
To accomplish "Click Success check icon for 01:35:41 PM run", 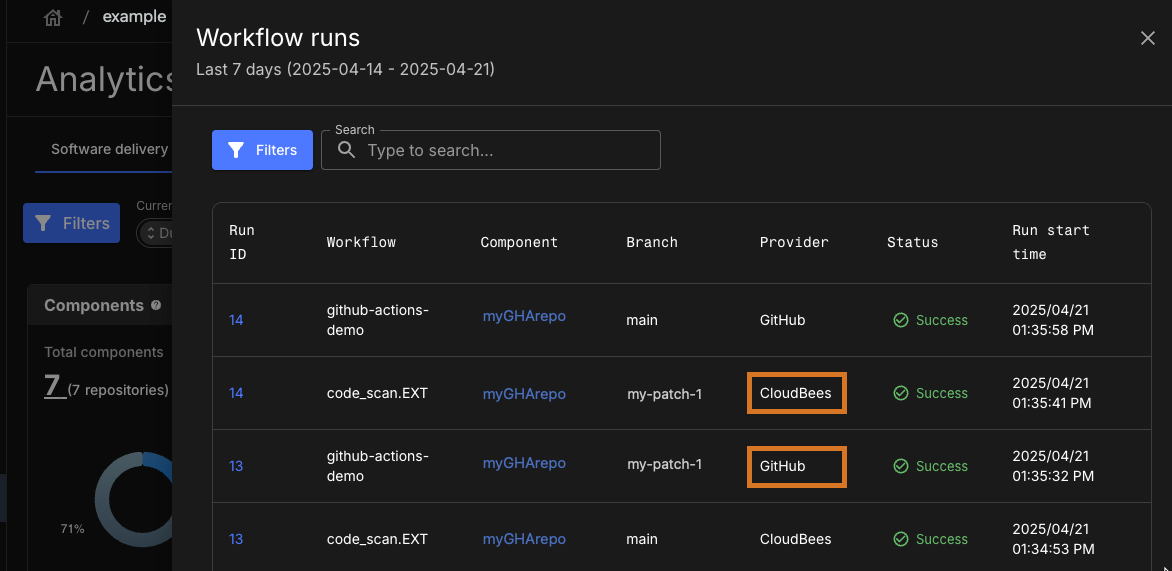I will (900, 393).
